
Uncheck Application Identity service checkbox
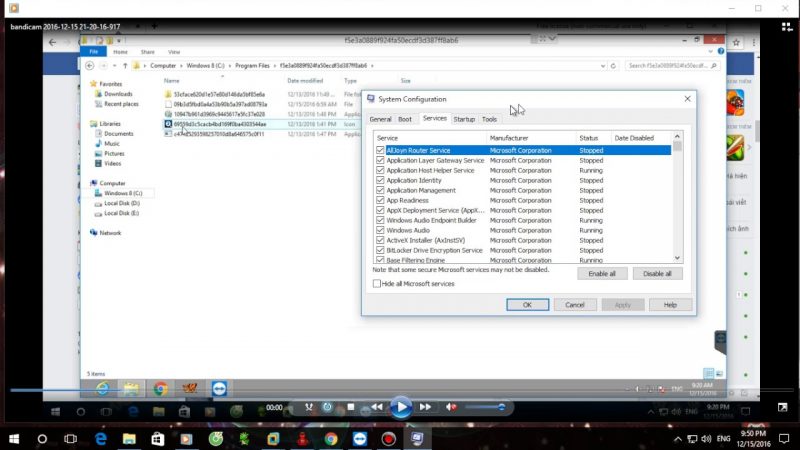[380, 180]
